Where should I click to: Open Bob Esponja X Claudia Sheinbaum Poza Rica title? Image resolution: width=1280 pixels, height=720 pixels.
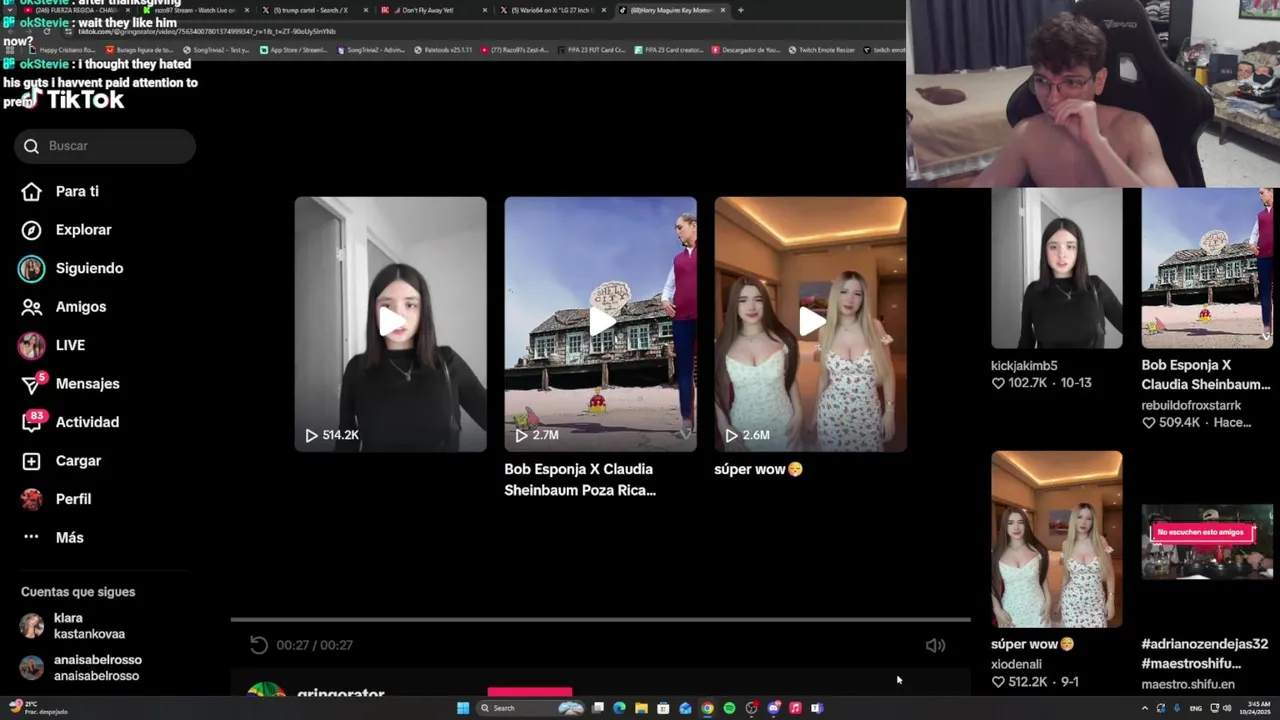pyautogui.click(x=580, y=479)
